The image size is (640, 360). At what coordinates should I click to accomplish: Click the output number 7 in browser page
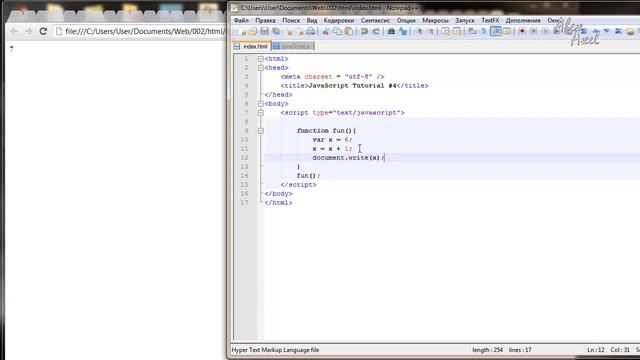[11, 49]
